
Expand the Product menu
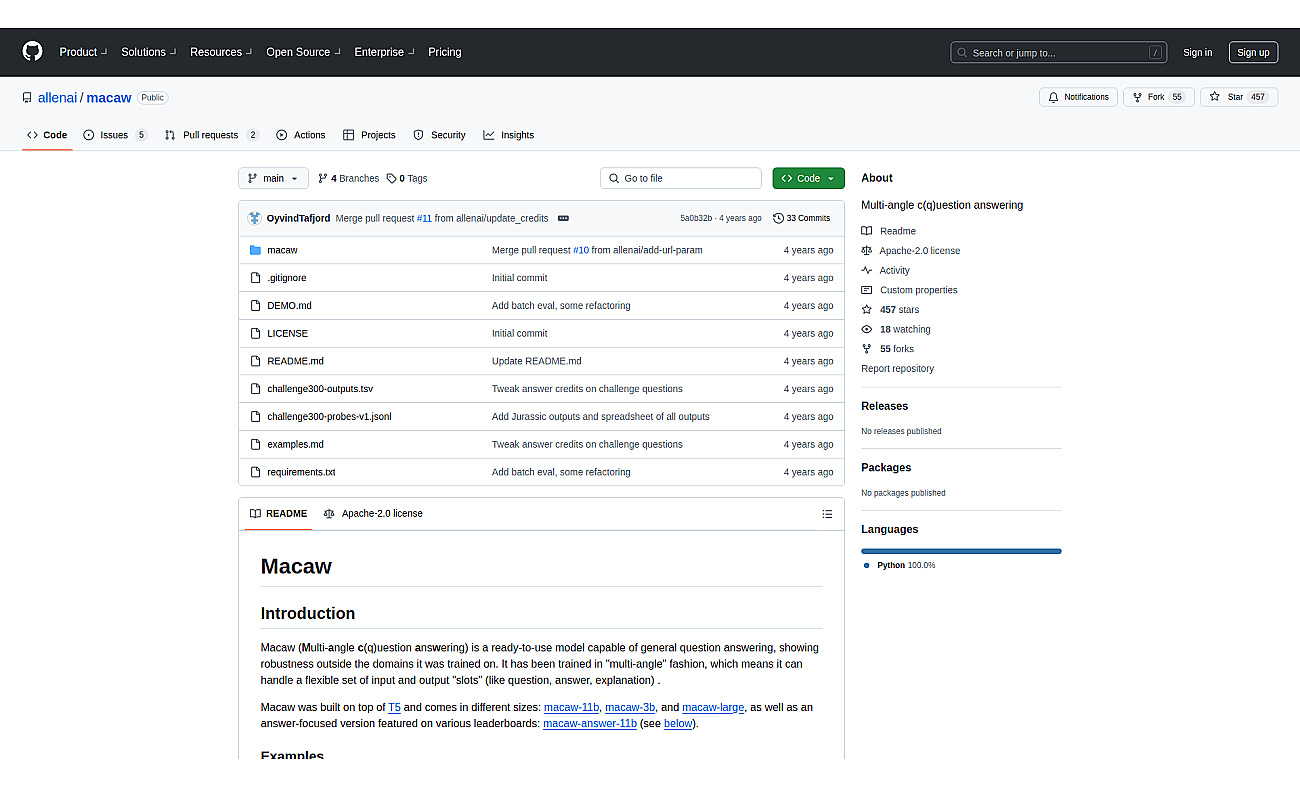pos(82,52)
